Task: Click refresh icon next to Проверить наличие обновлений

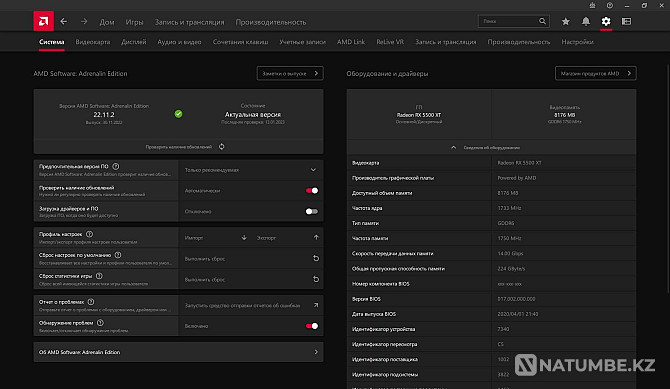Action: (x=221, y=147)
